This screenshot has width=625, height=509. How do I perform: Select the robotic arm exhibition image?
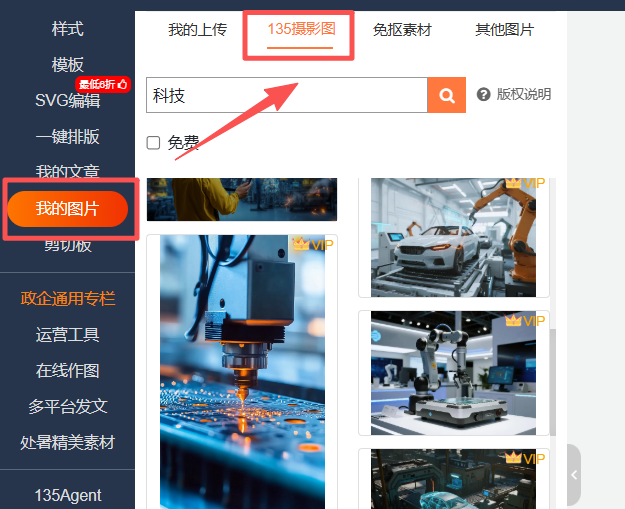453,373
